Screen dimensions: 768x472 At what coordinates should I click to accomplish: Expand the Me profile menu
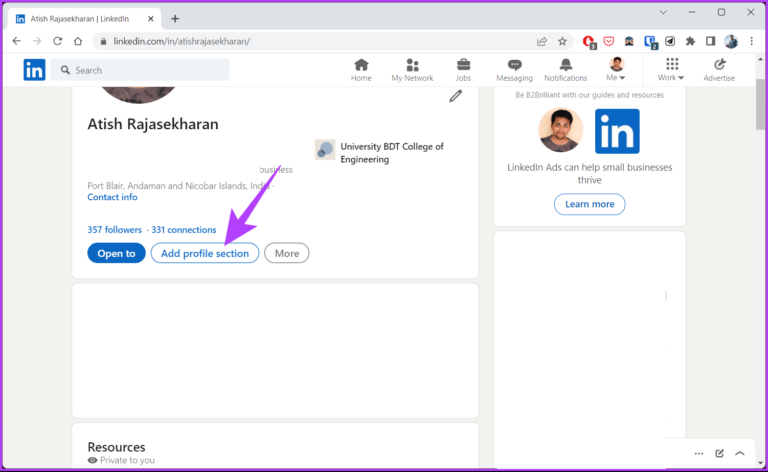point(616,69)
